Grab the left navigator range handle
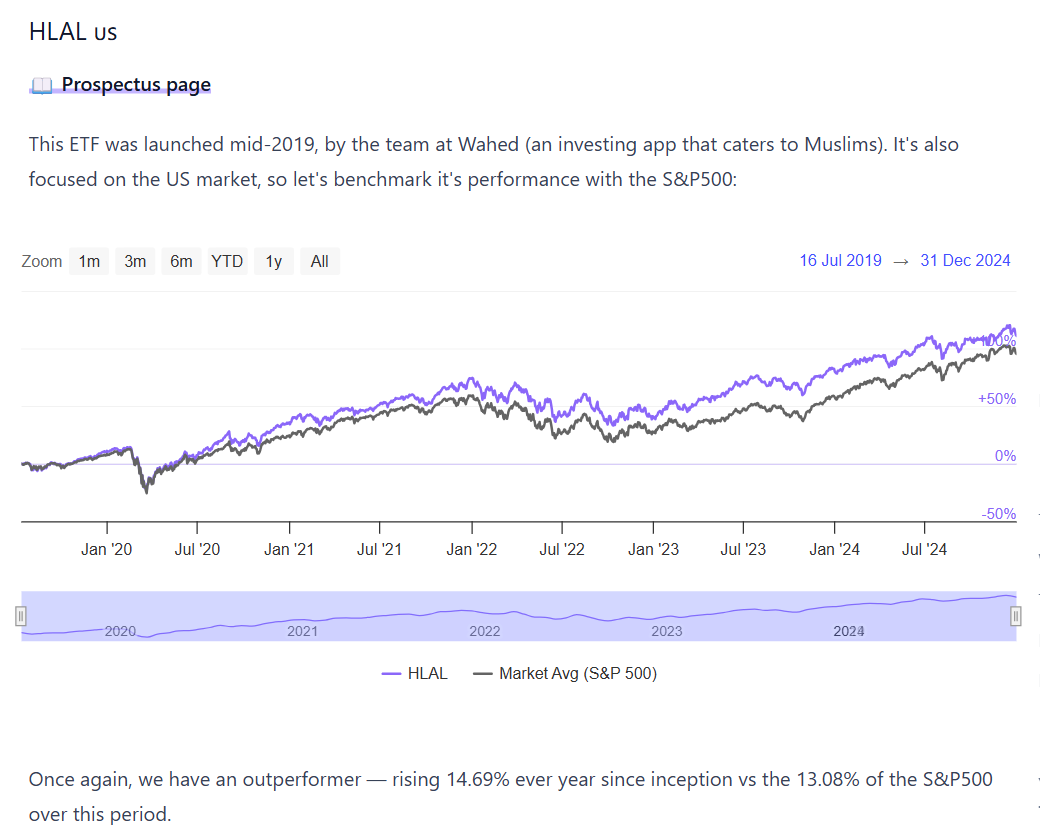1040x827 pixels. [21, 616]
